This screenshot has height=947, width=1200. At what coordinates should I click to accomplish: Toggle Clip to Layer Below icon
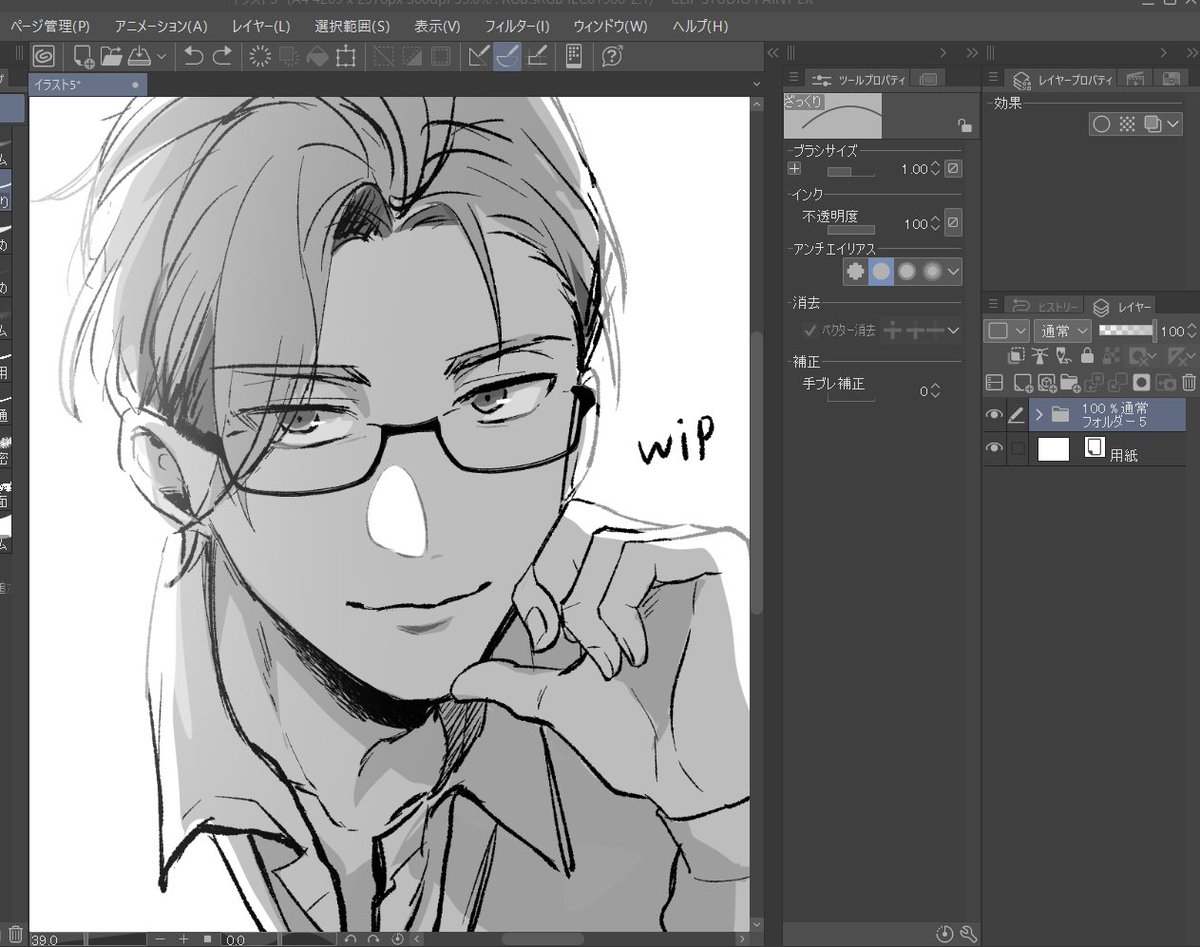[1017, 355]
